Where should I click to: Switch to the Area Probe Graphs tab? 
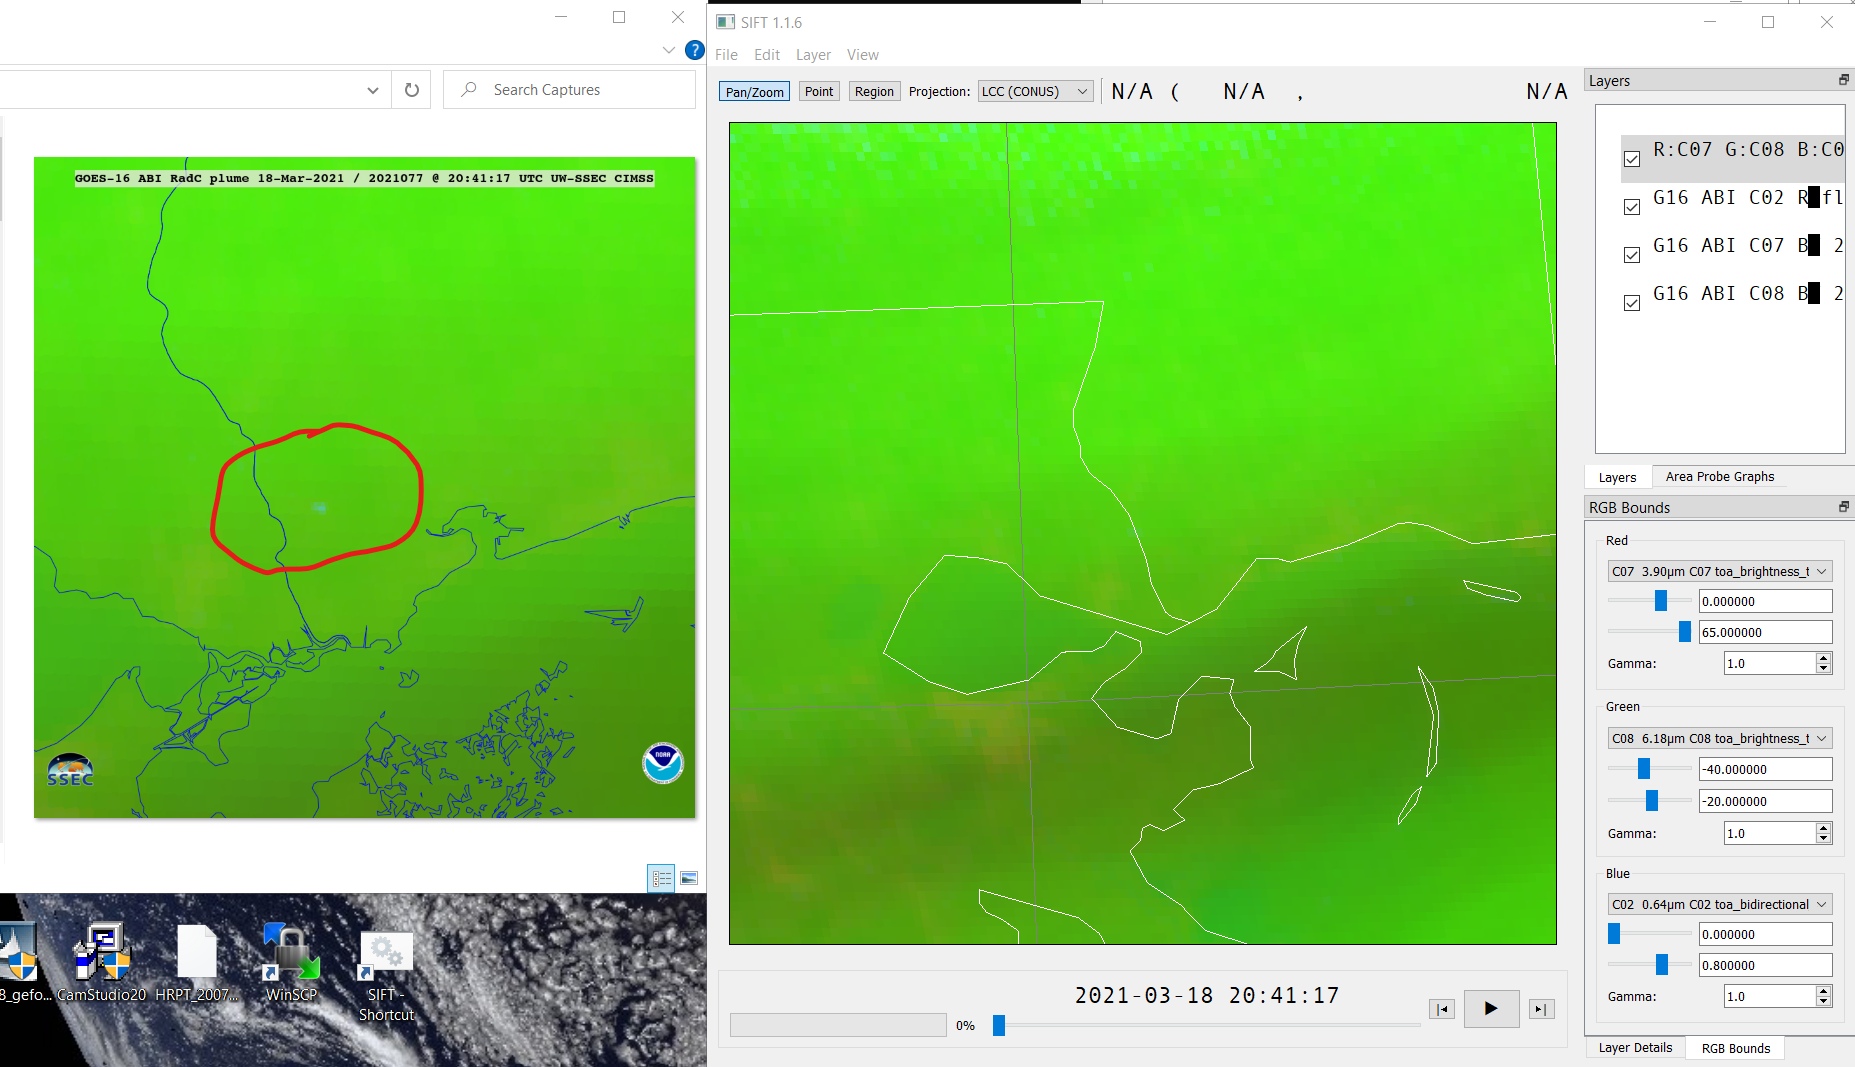1718,477
